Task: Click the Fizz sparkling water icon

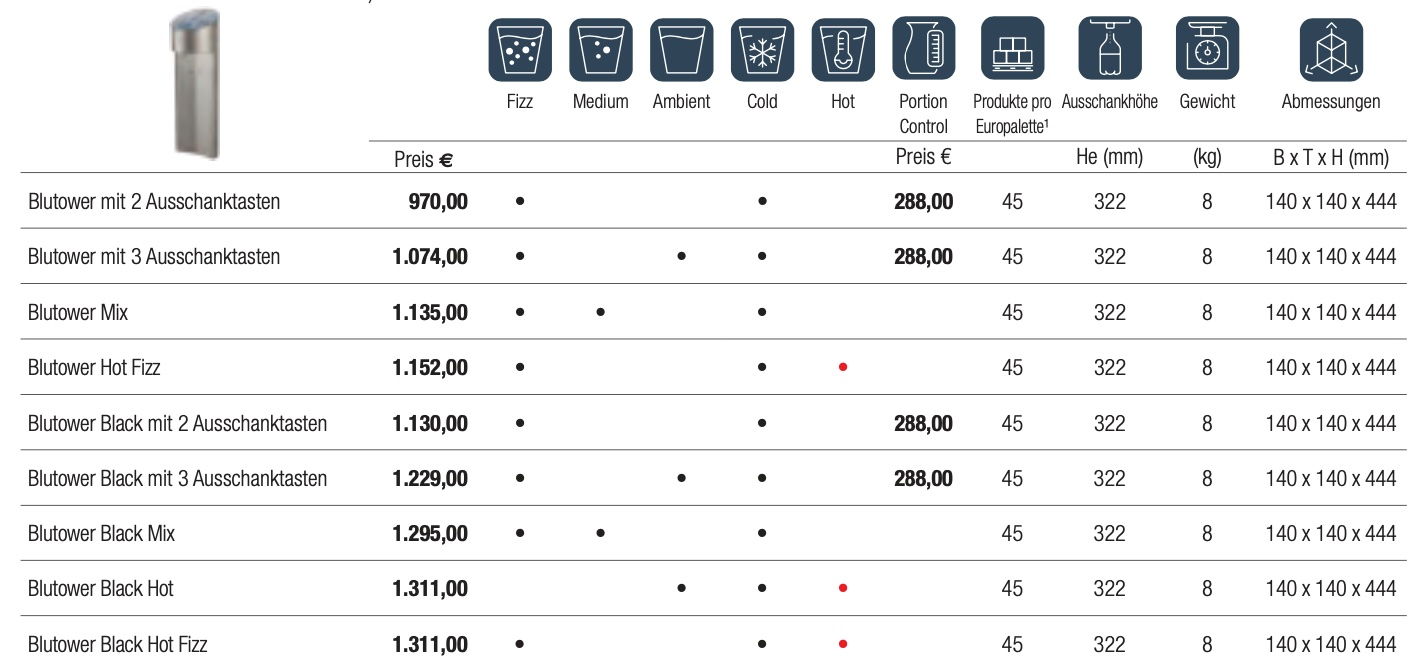Action: pyautogui.click(x=520, y=50)
